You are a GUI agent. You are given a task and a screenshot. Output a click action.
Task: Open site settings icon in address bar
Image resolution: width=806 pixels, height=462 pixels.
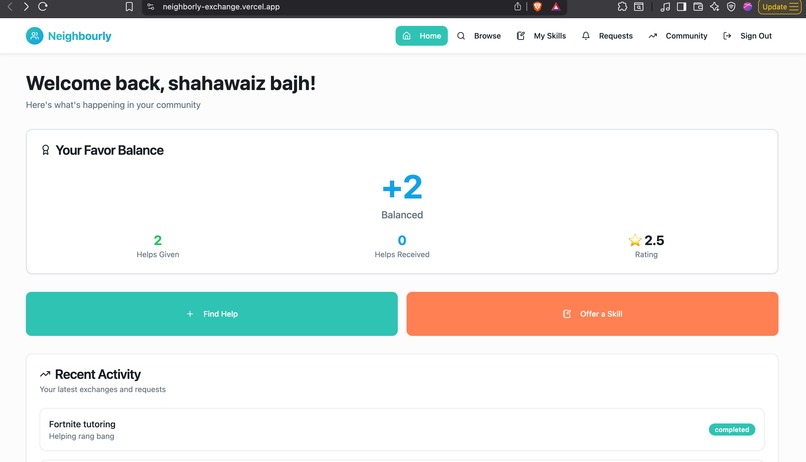point(151,7)
